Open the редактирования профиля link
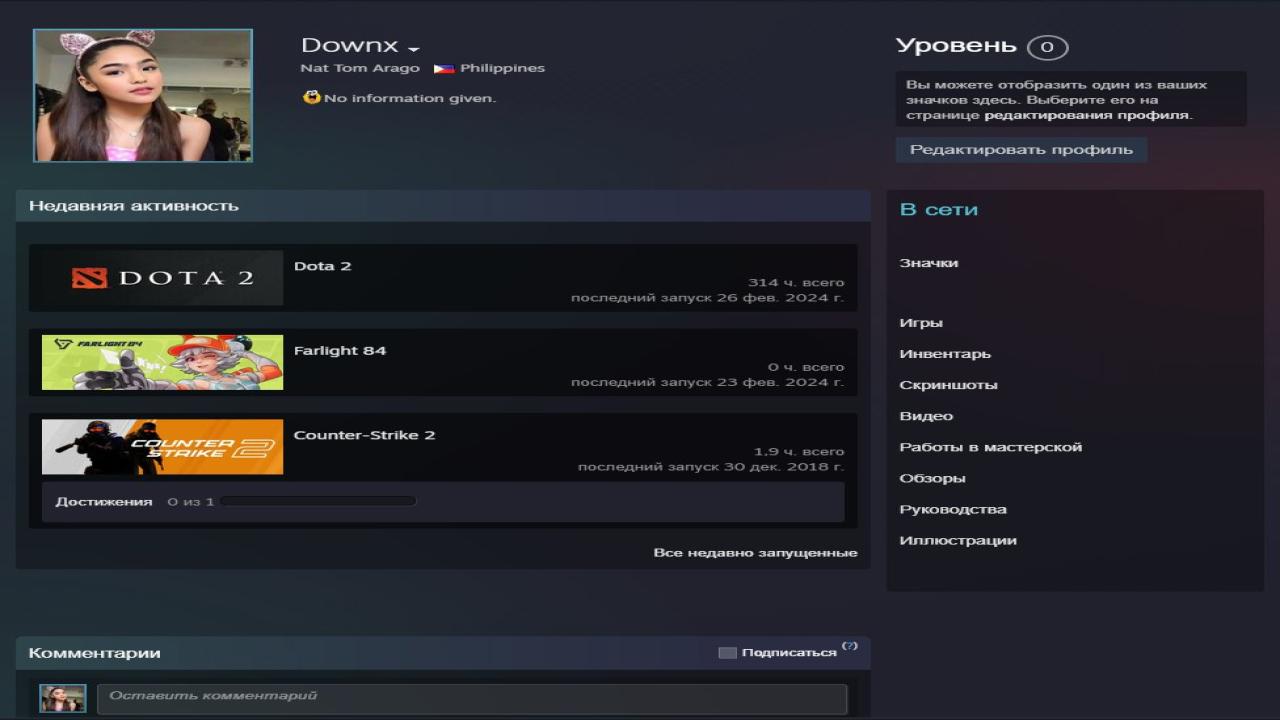1280x720 pixels. tap(1087, 115)
